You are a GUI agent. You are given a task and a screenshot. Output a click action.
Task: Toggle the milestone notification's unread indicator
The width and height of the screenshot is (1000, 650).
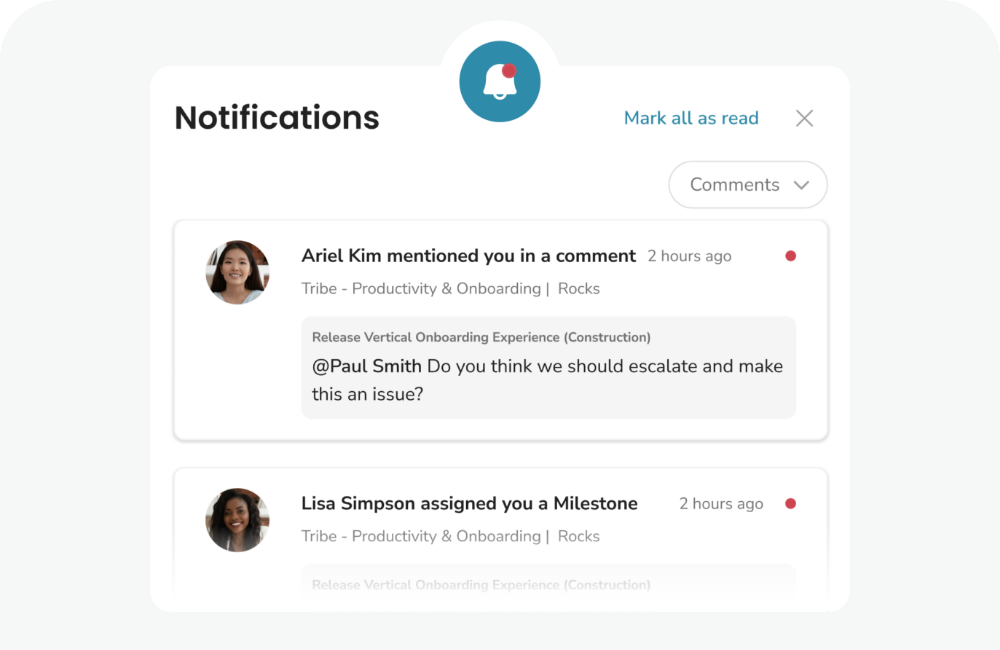point(790,503)
